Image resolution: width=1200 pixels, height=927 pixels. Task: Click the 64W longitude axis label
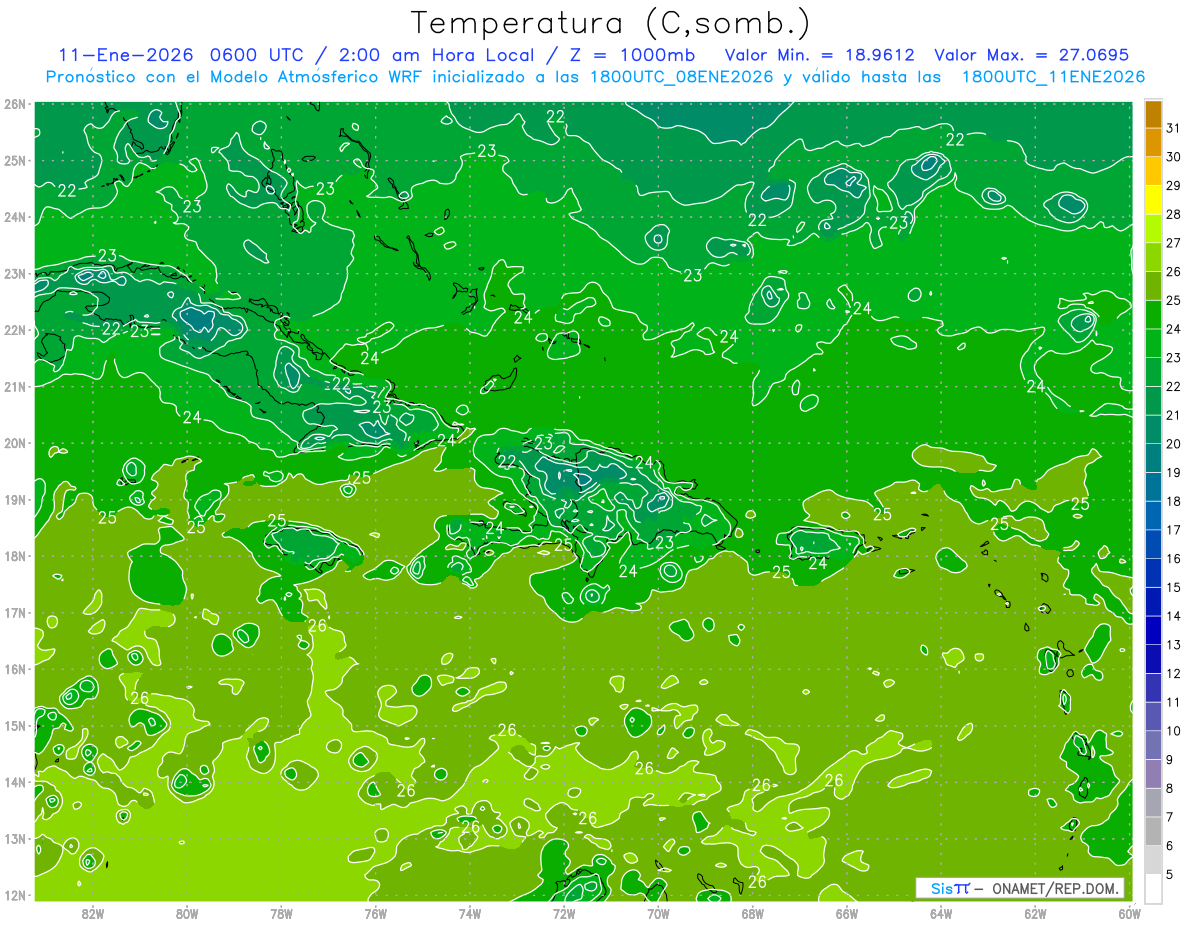(940, 913)
